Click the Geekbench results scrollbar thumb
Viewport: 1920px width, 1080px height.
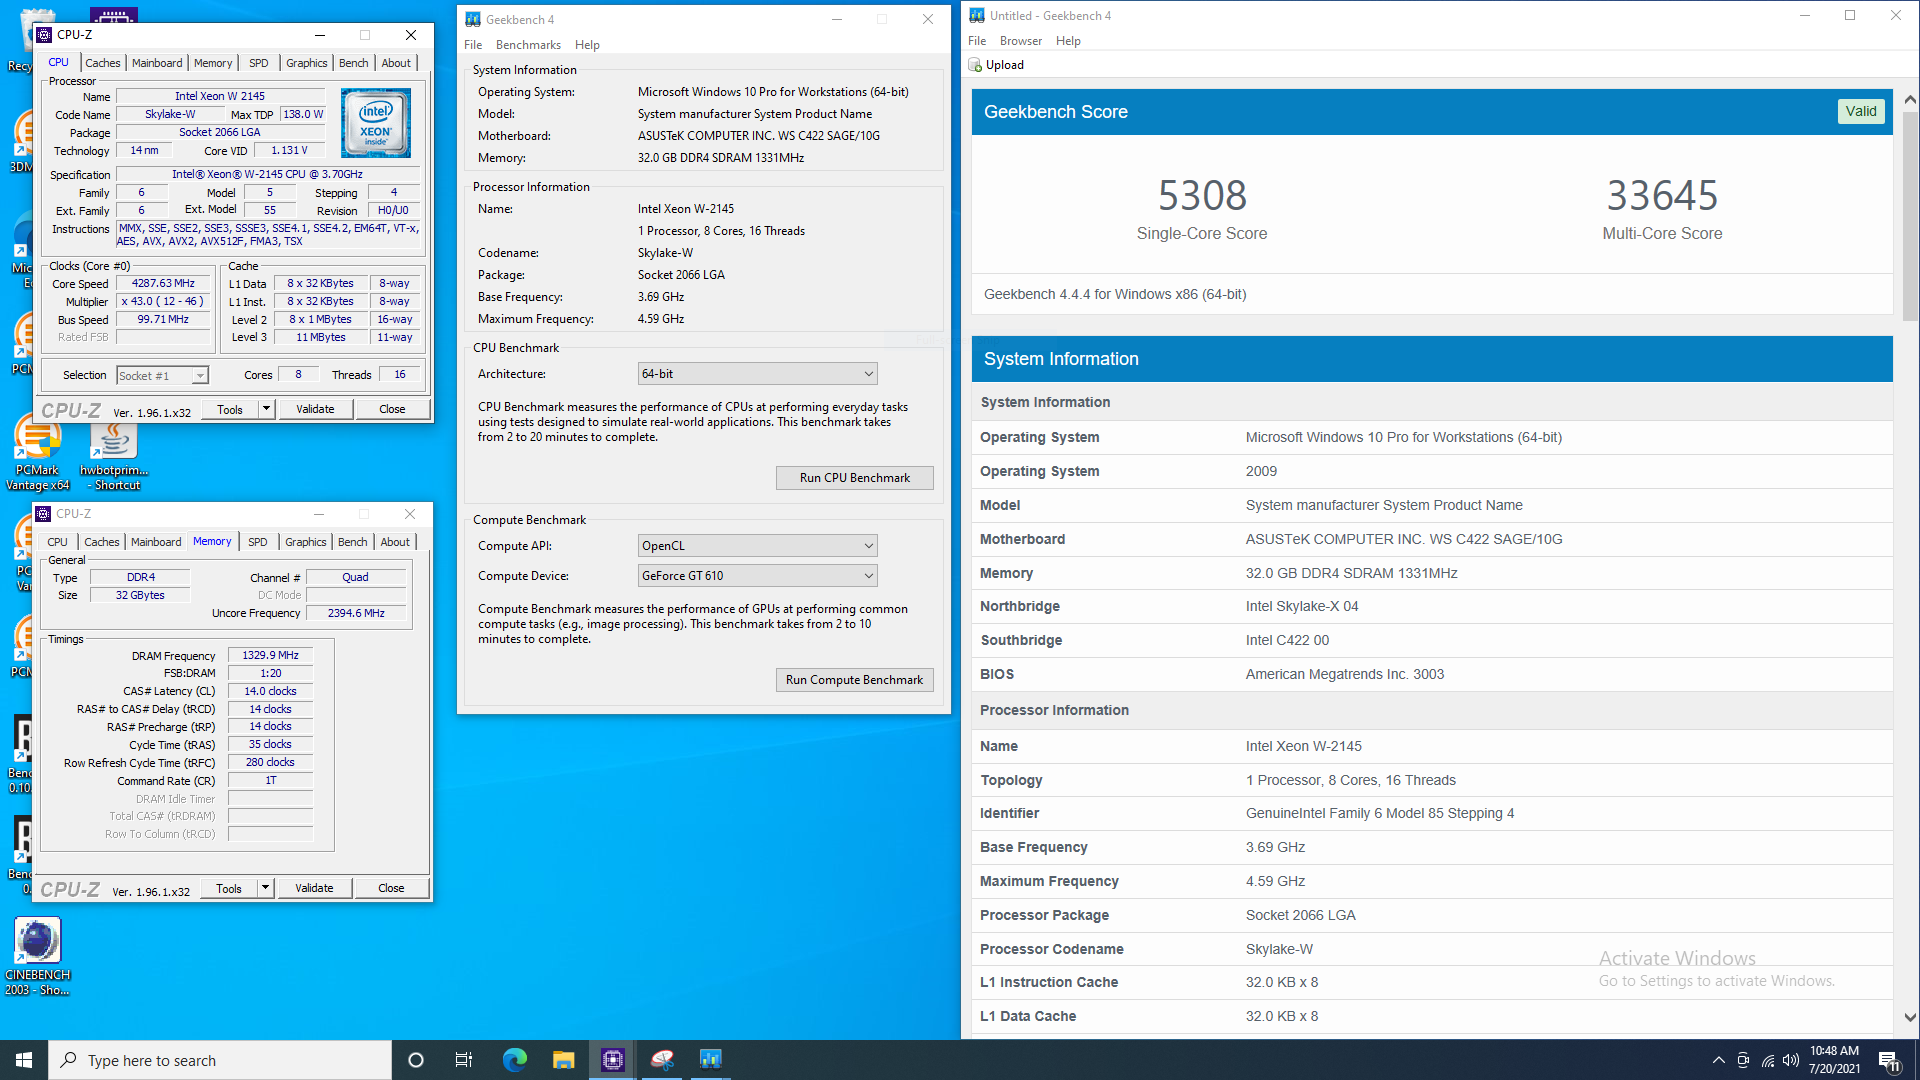(x=1910, y=215)
